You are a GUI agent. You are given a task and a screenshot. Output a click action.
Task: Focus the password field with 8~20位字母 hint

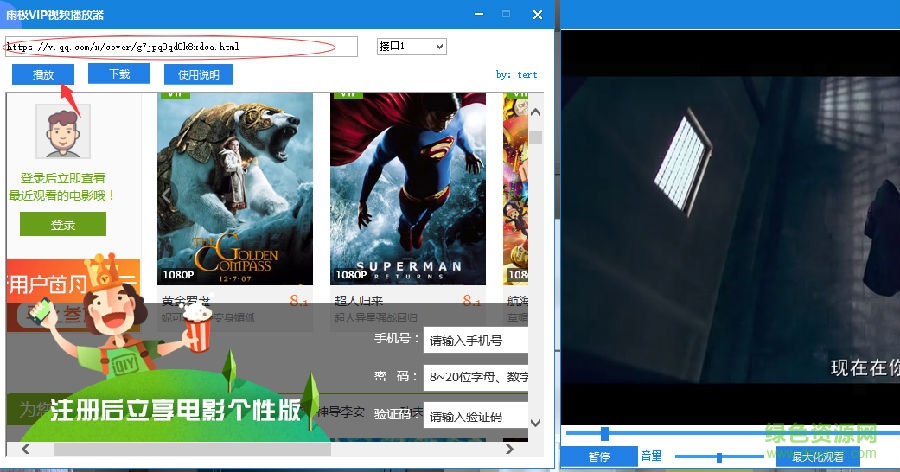[475, 377]
